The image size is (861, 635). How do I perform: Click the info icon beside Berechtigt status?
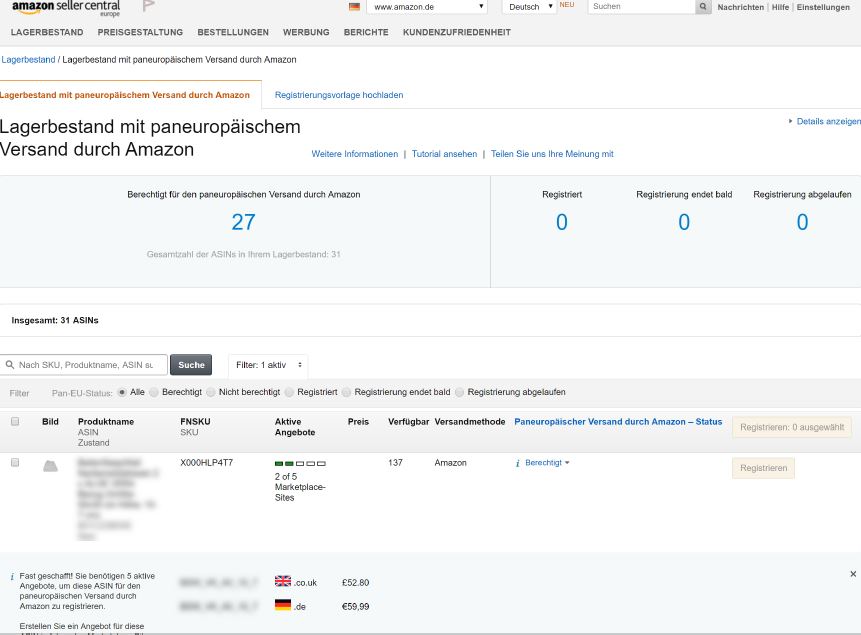click(517, 463)
